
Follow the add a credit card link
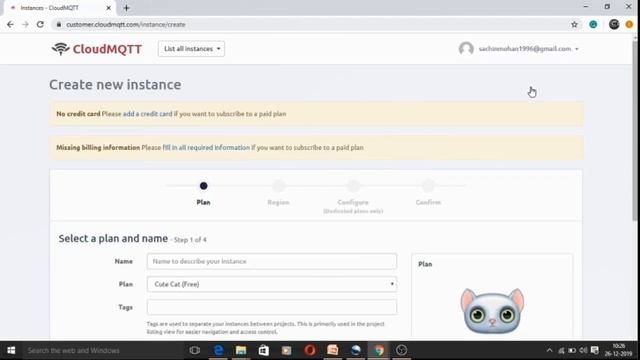pyautogui.click(x=147, y=114)
